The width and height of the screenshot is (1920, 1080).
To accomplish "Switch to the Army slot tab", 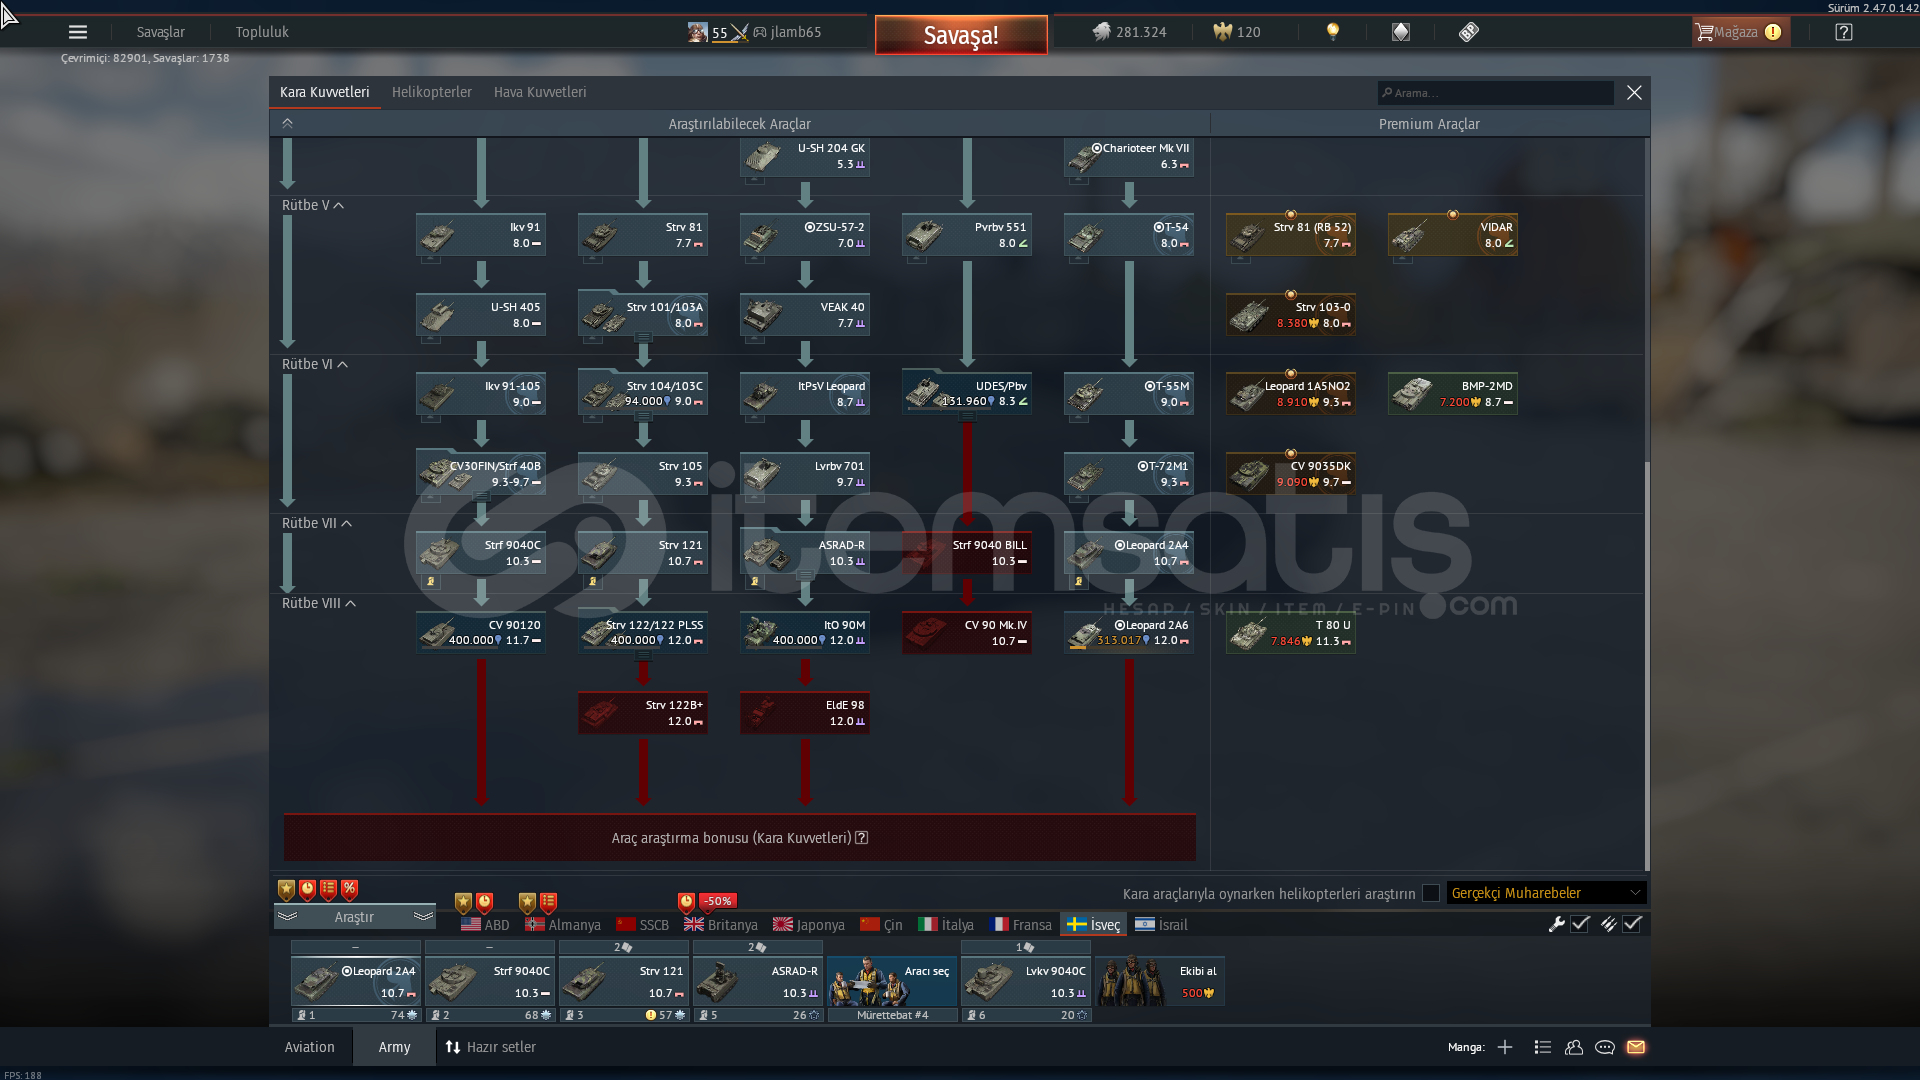I will (394, 1047).
